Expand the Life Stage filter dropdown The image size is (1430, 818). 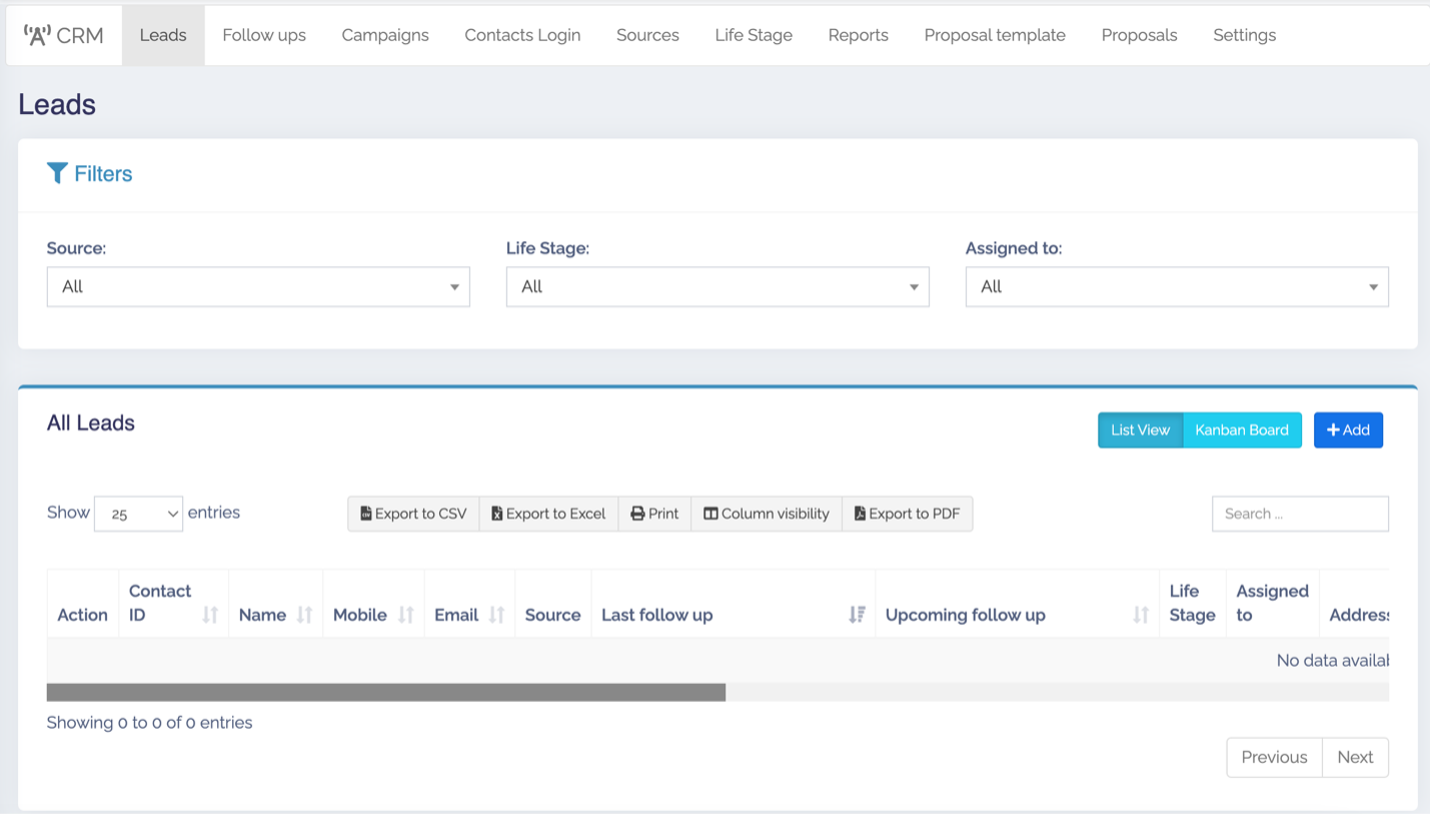[717, 287]
